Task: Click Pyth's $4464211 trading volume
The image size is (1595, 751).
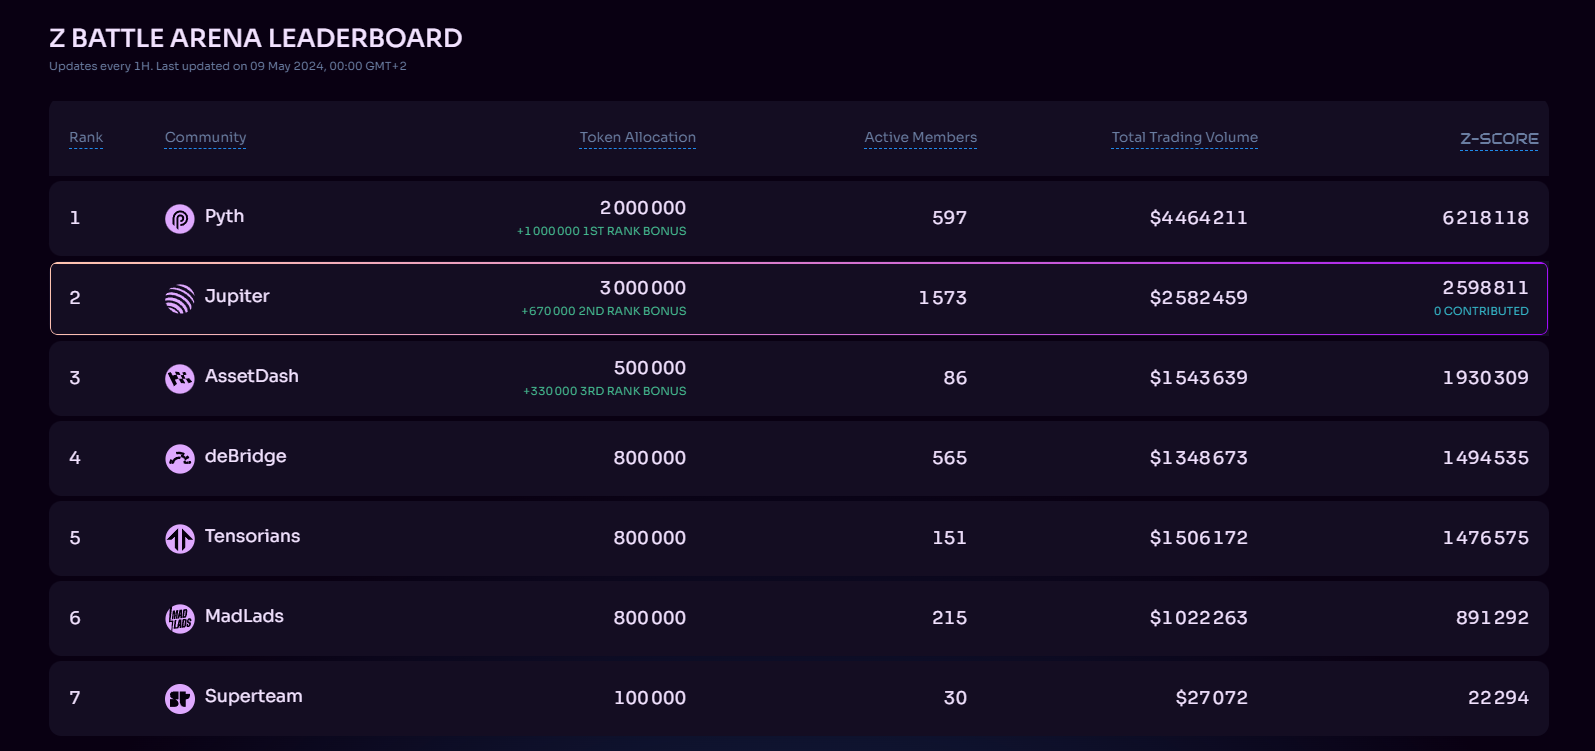Action: tap(1198, 218)
